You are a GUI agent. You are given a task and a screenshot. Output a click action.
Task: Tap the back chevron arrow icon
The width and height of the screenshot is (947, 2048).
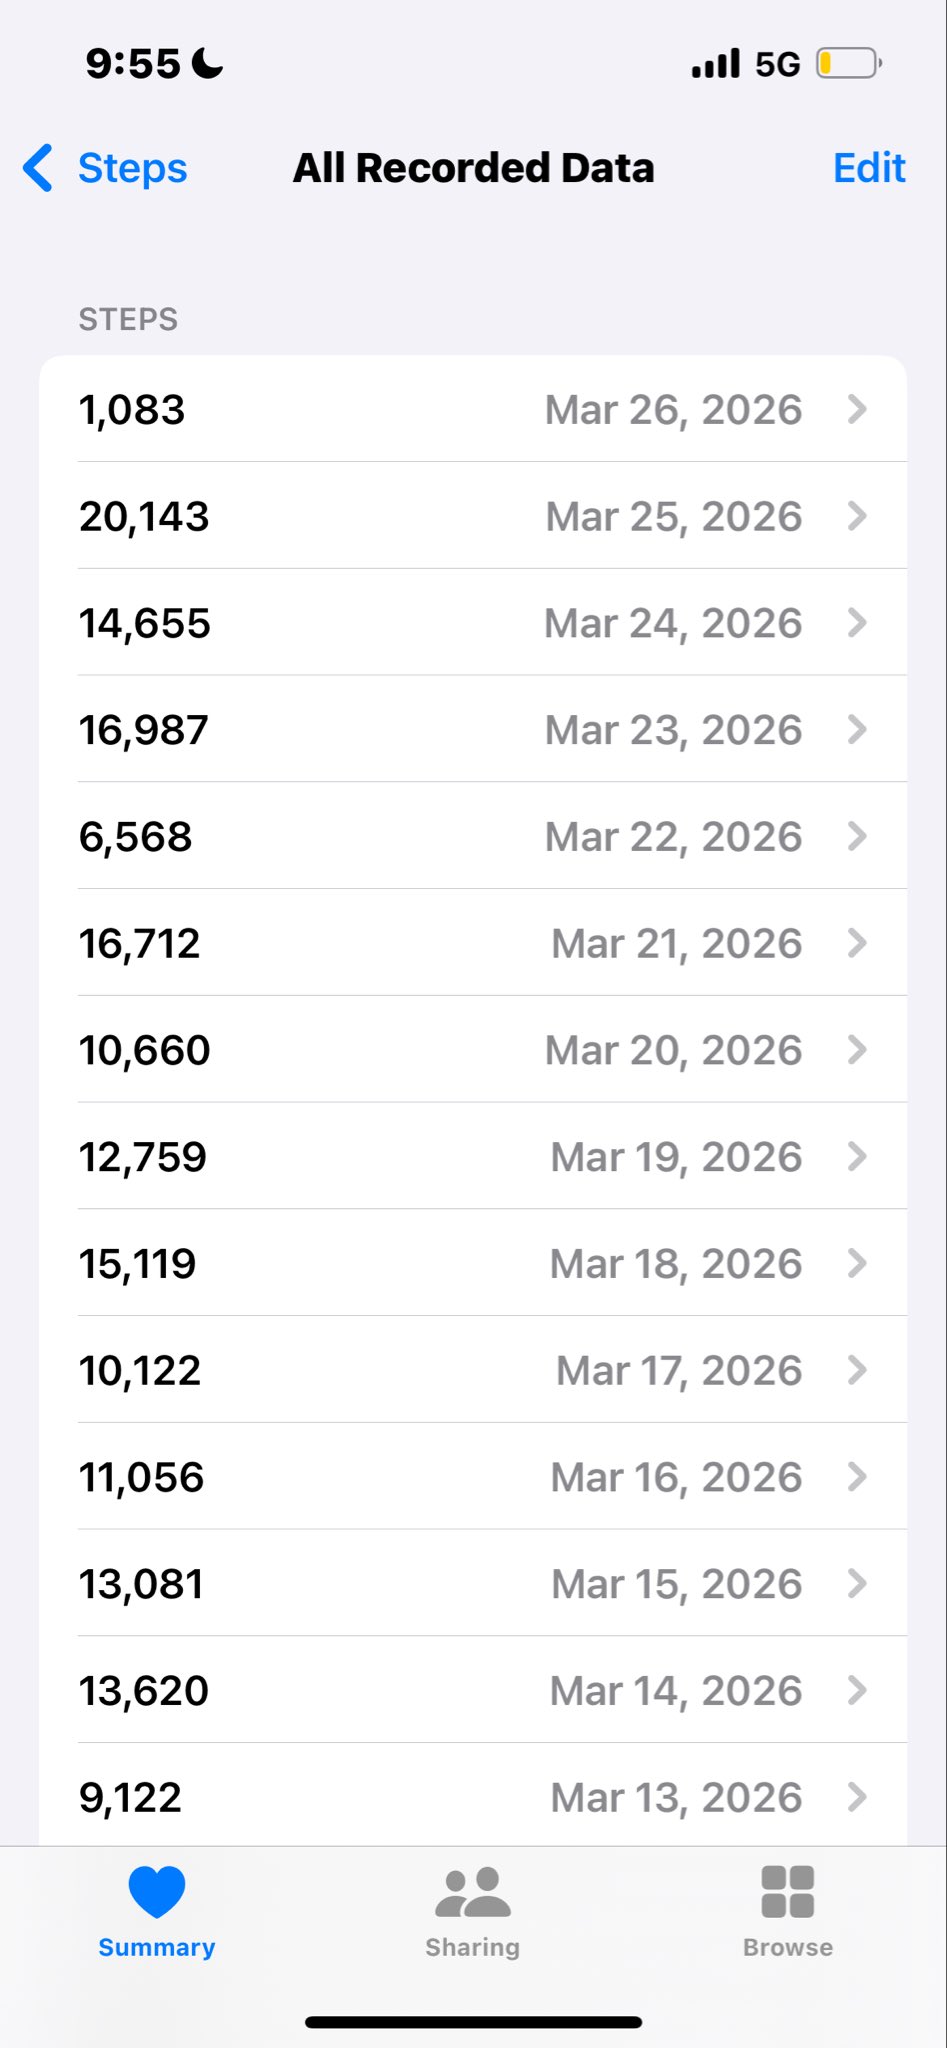pyautogui.click(x=38, y=168)
